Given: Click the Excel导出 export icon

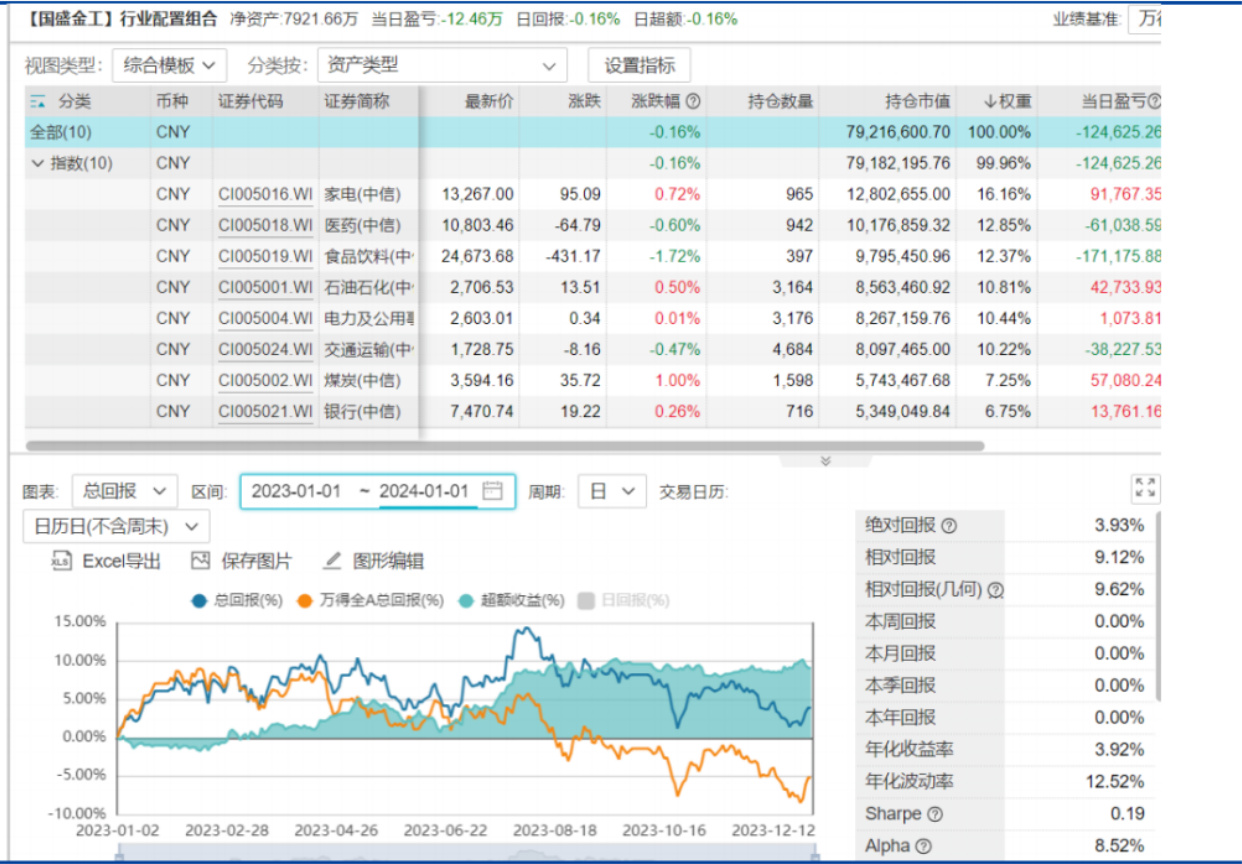Looking at the screenshot, I should 62,561.
